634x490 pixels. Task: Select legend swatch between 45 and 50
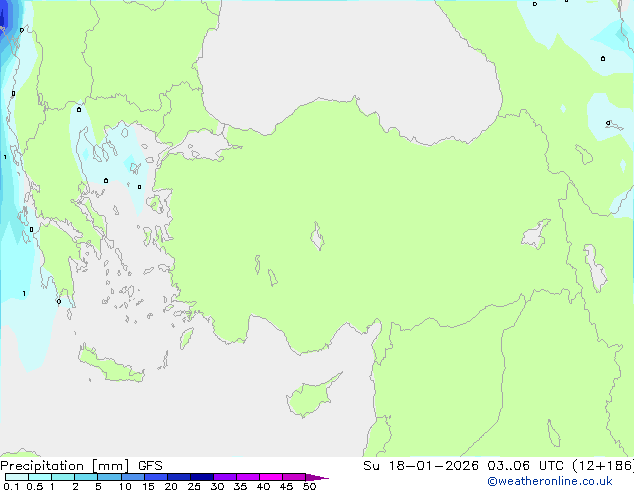294,477
